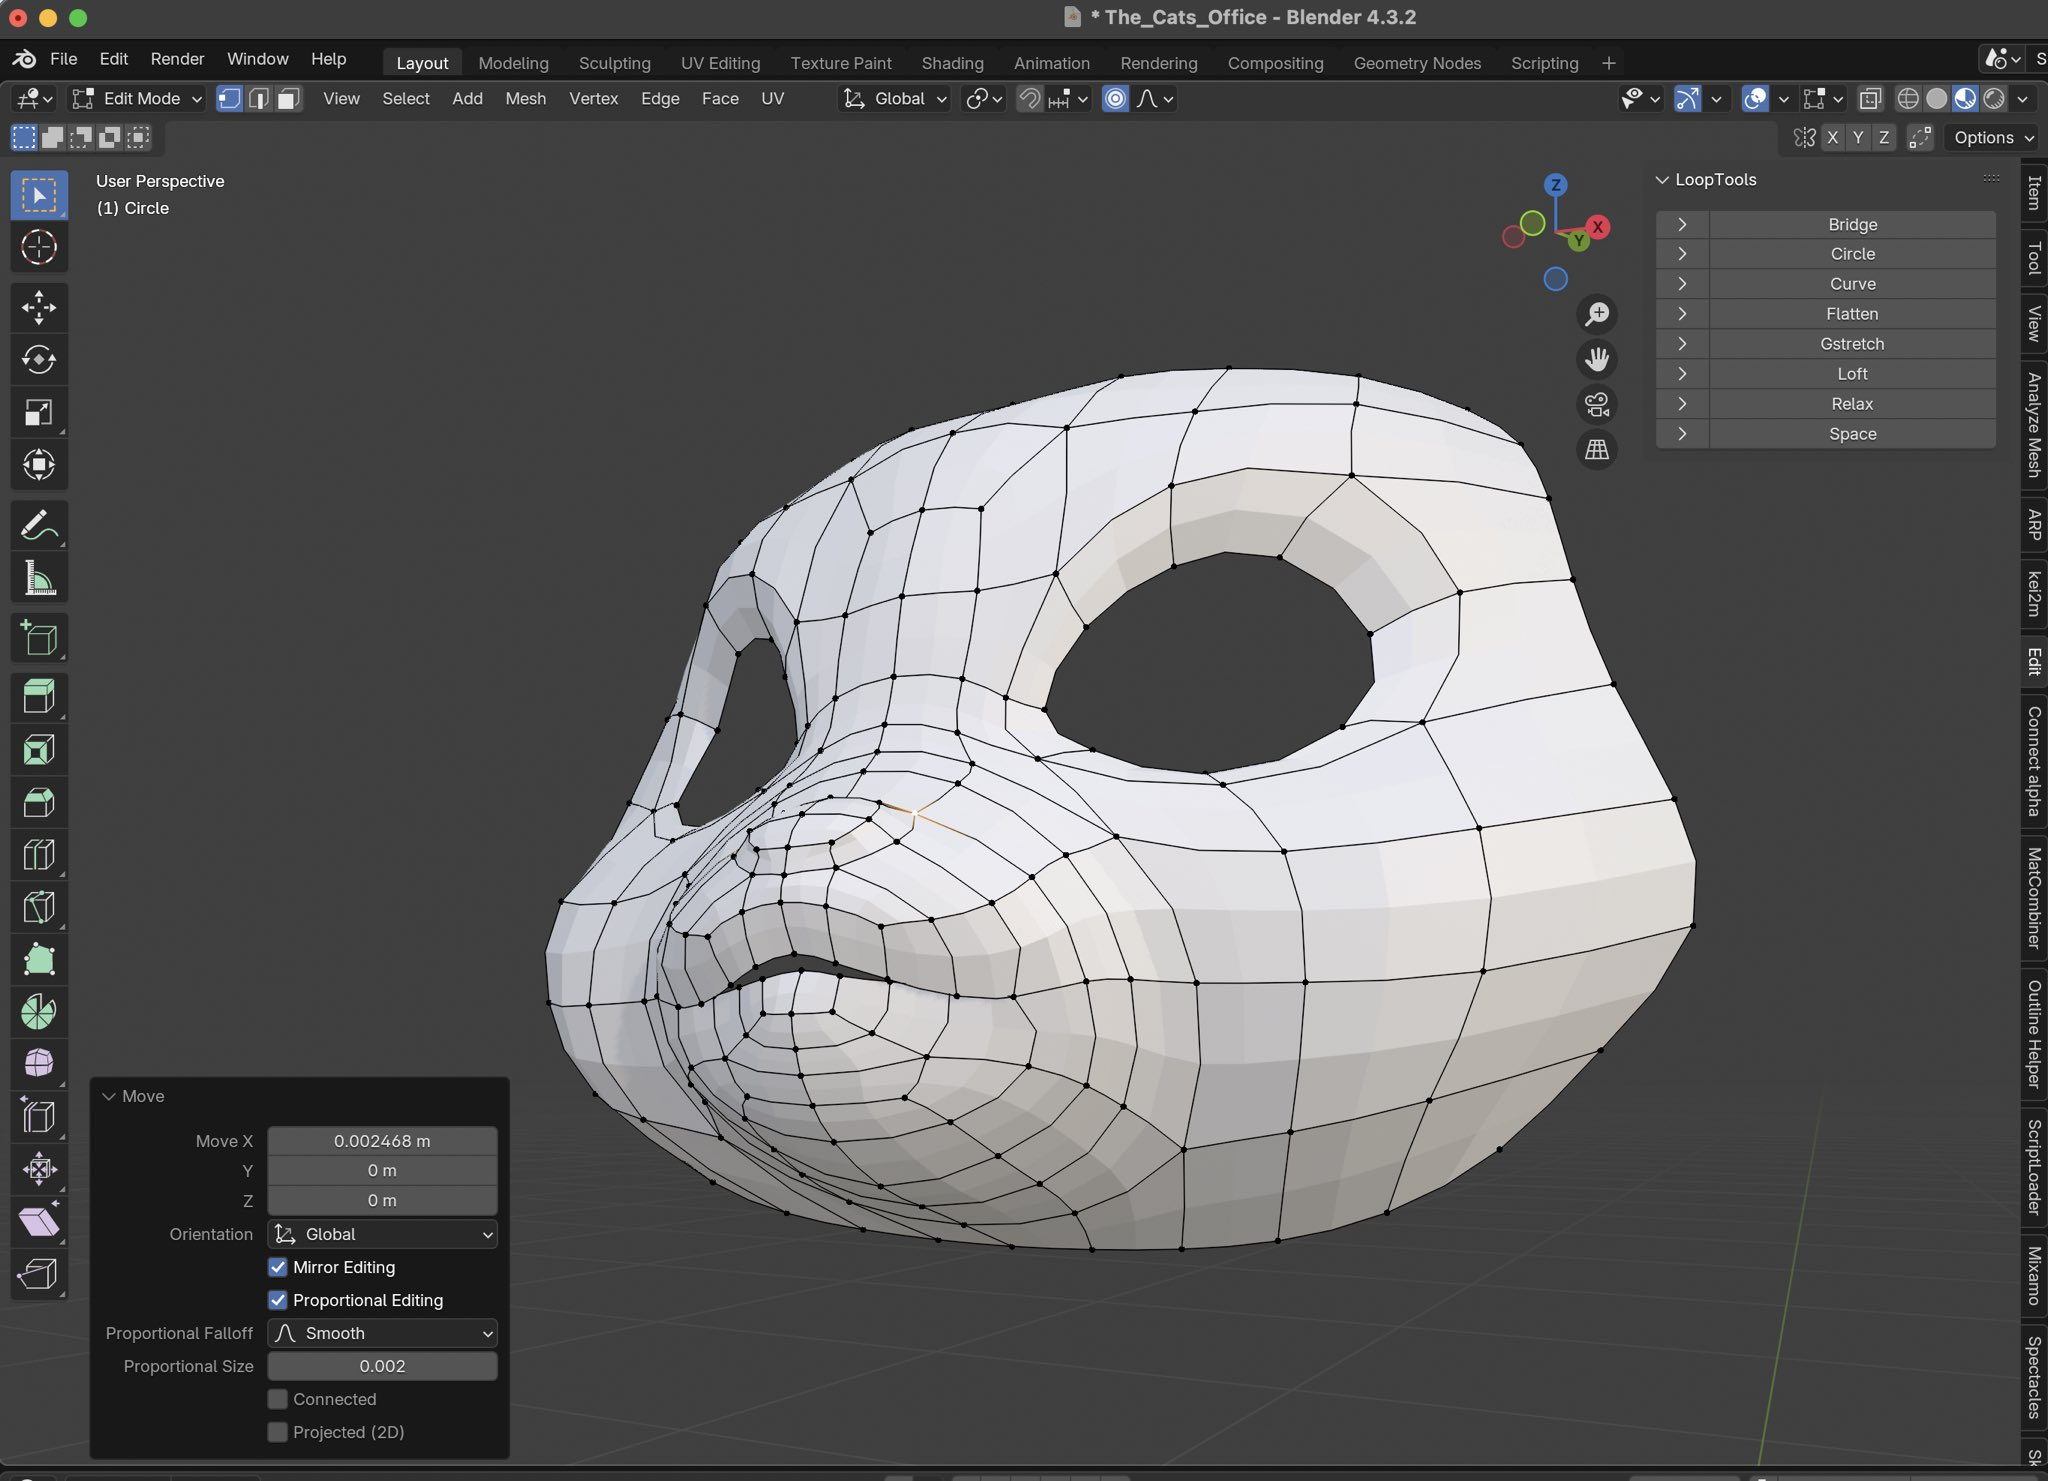This screenshot has height=1481, width=2048.
Task: Select the Transform tool
Action: (39, 464)
